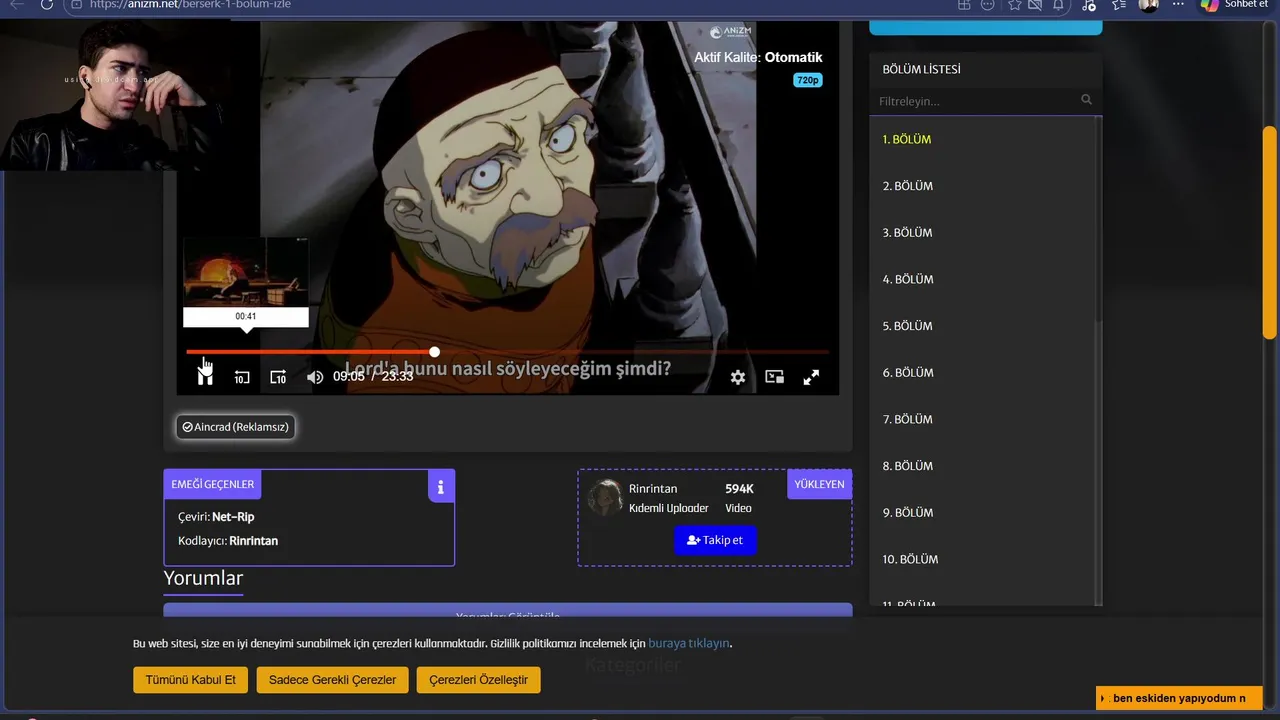Skip the video forward 10 seconds
Viewport: 1280px width, 720px height.
pos(278,377)
